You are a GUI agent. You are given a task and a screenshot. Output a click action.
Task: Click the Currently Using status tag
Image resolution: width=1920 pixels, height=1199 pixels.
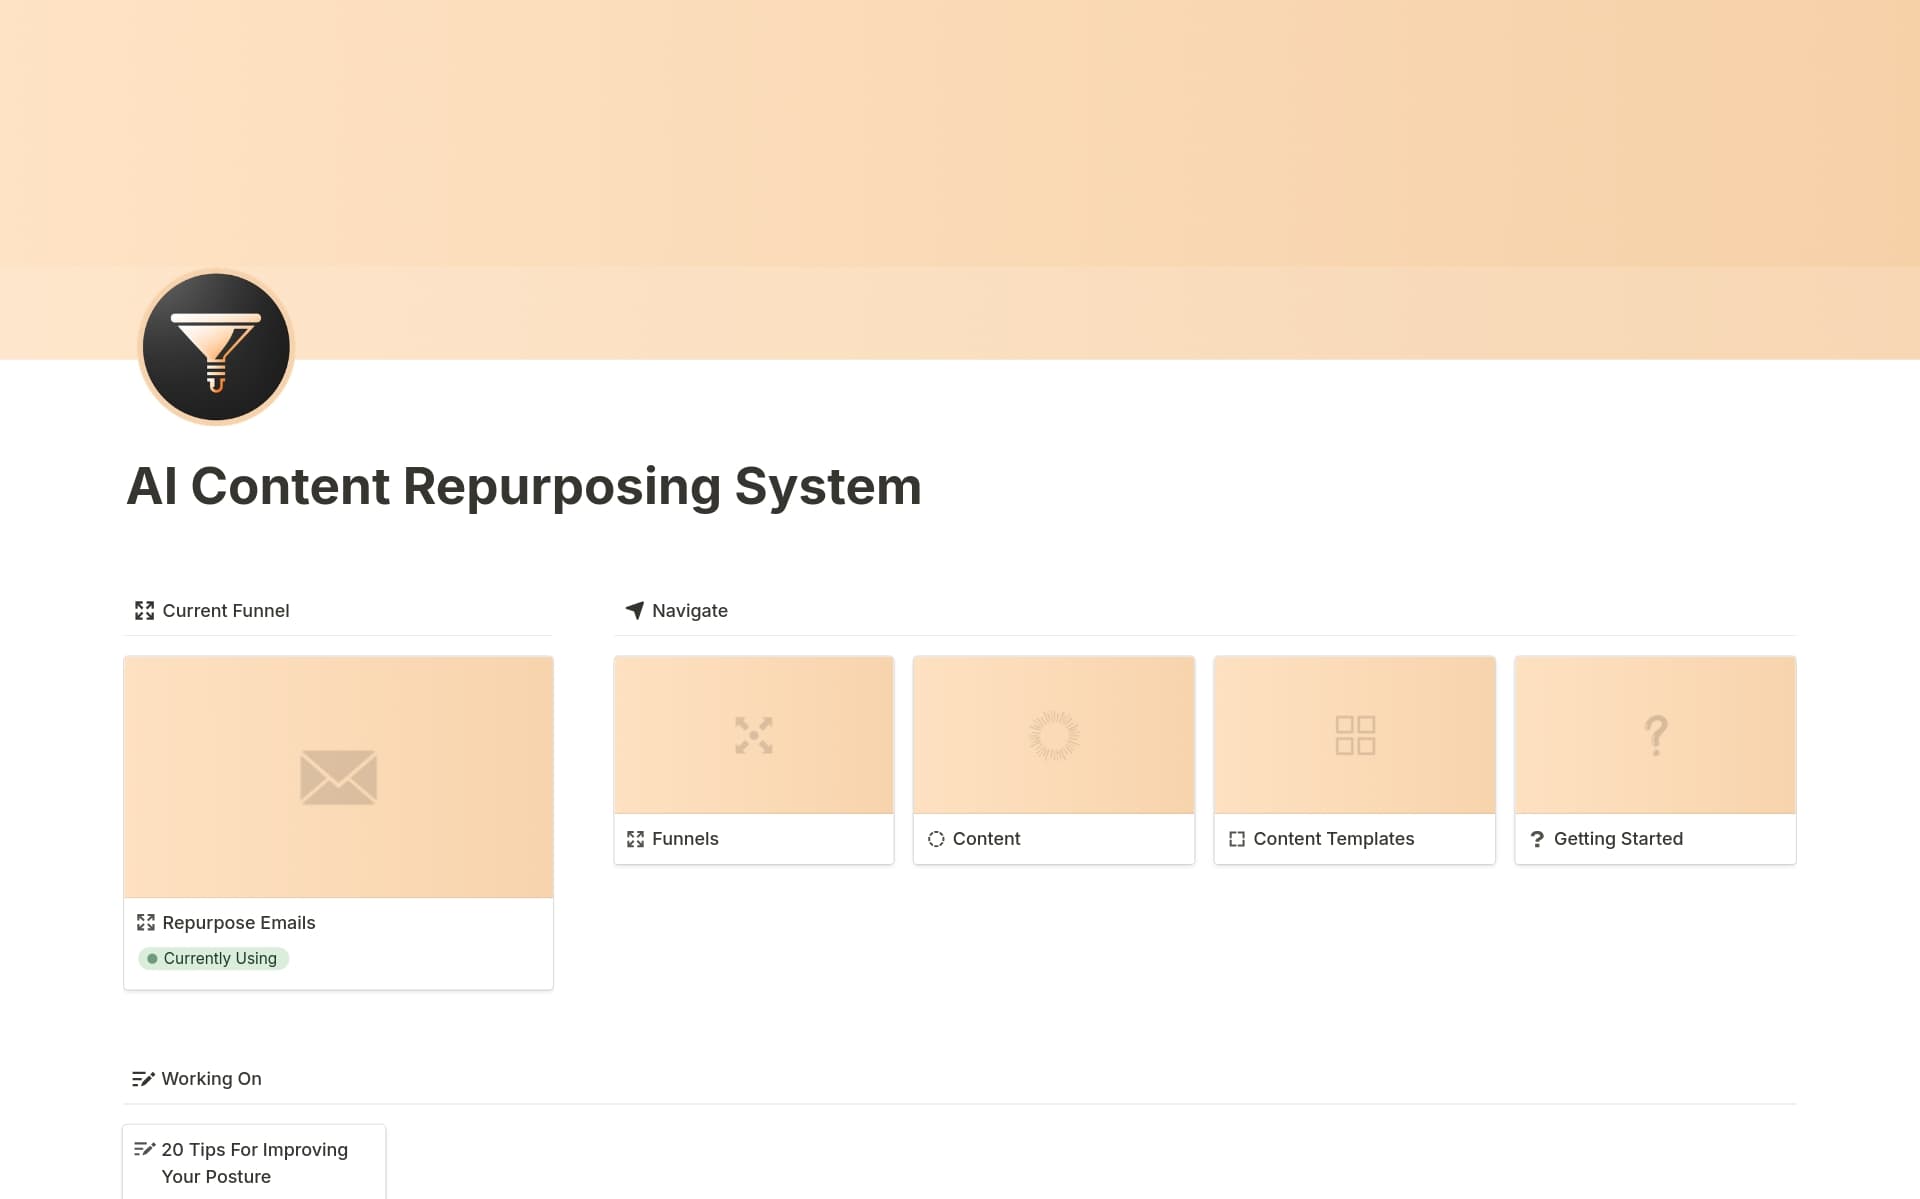[x=212, y=958]
